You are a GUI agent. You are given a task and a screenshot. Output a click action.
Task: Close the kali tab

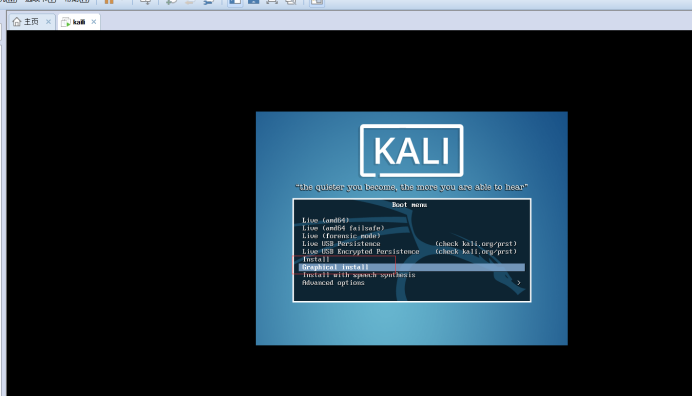94,22
